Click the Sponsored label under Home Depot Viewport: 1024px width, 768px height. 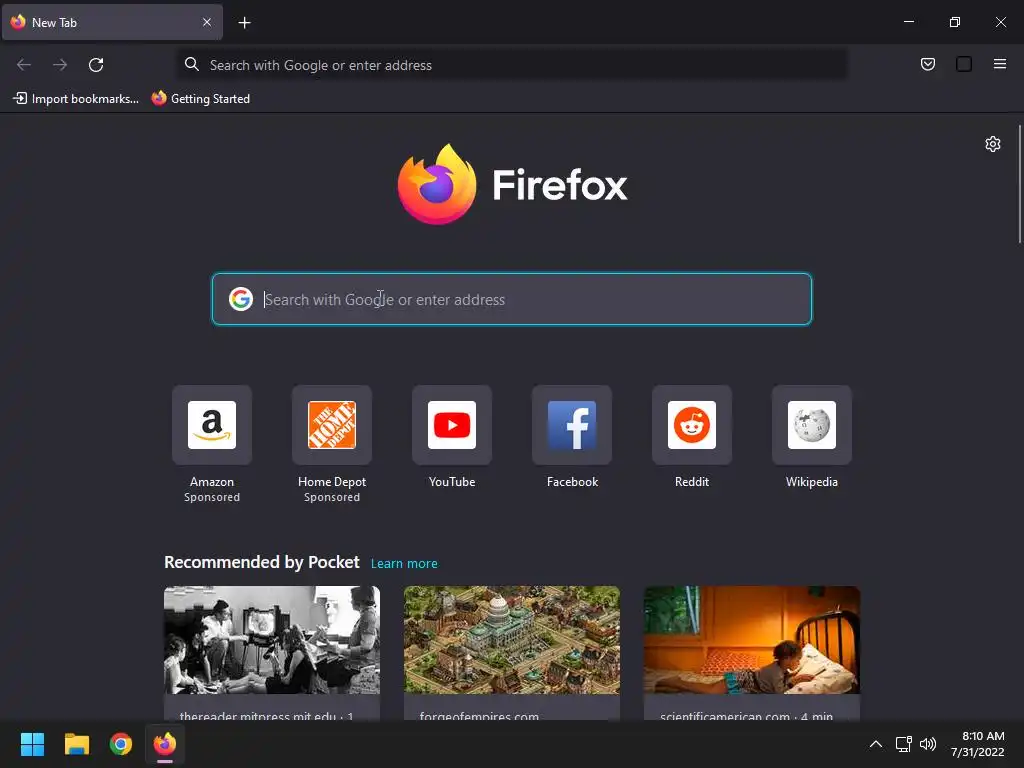[x=332, y=497]
